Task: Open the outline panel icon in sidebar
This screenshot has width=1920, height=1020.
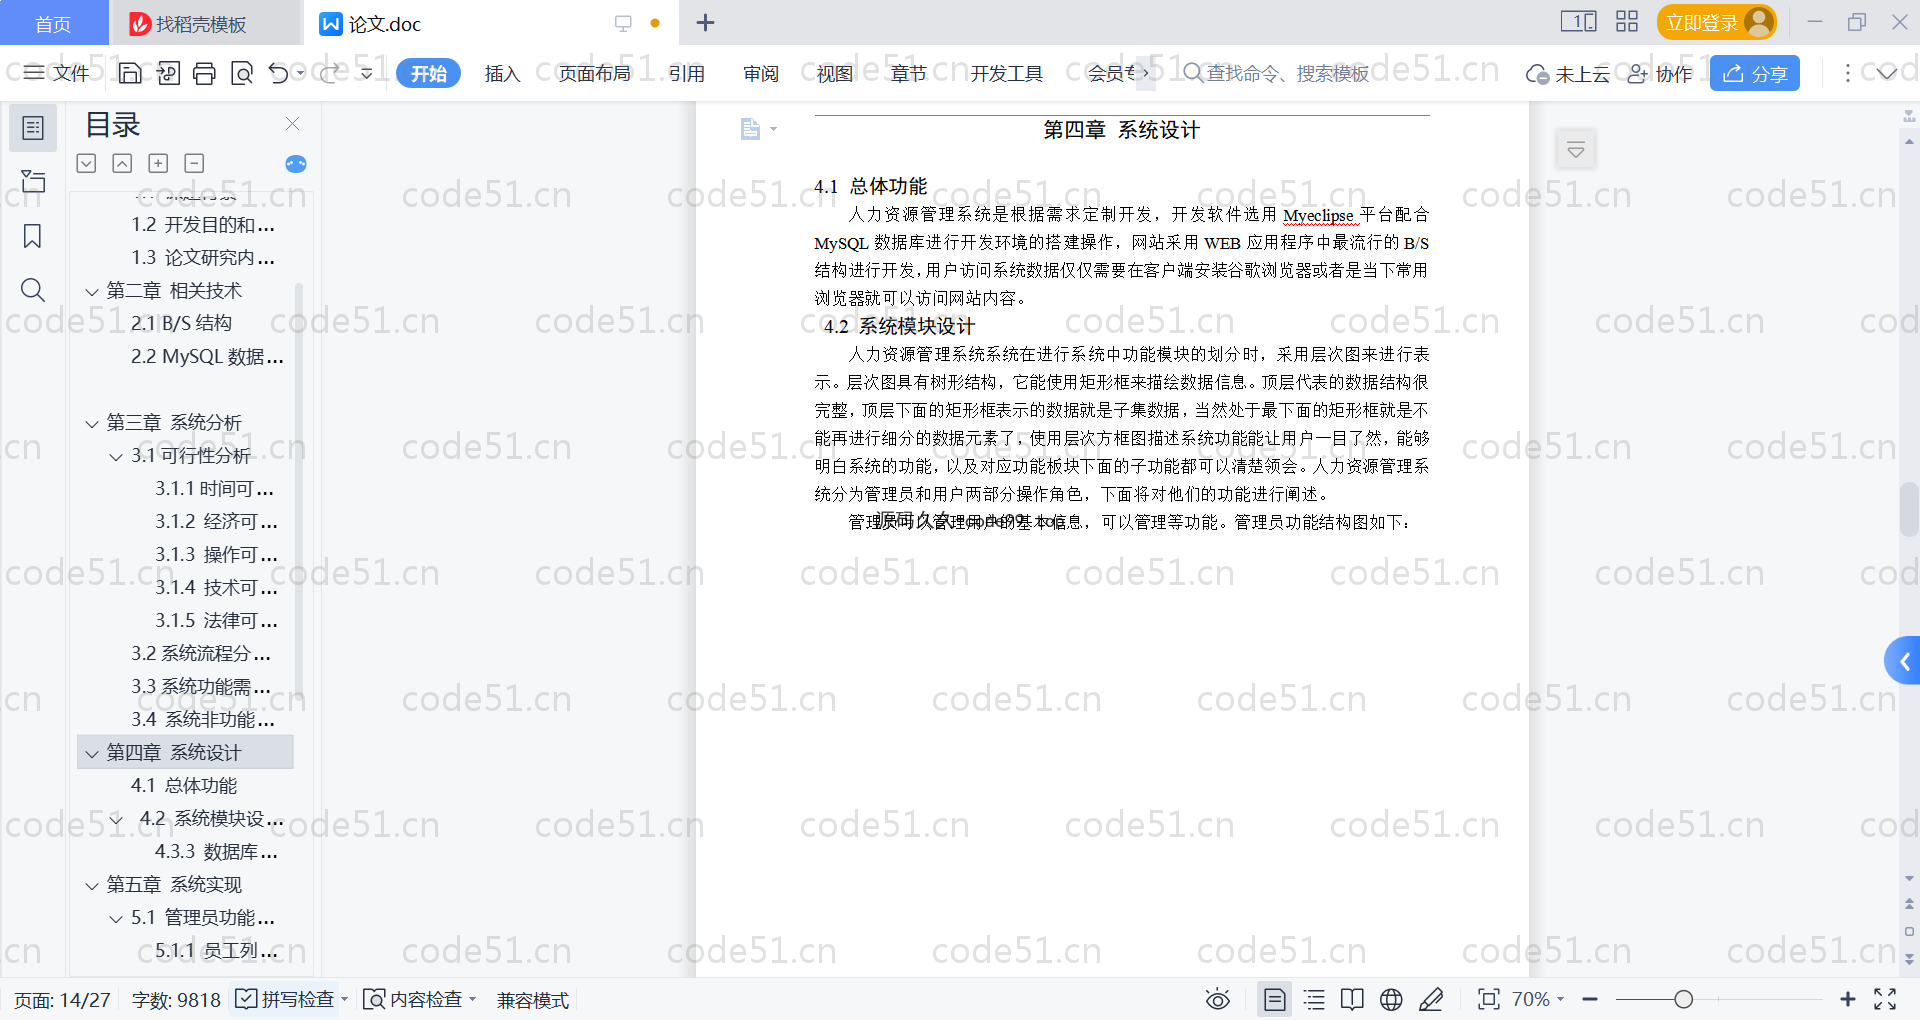Action: [33, 128]
